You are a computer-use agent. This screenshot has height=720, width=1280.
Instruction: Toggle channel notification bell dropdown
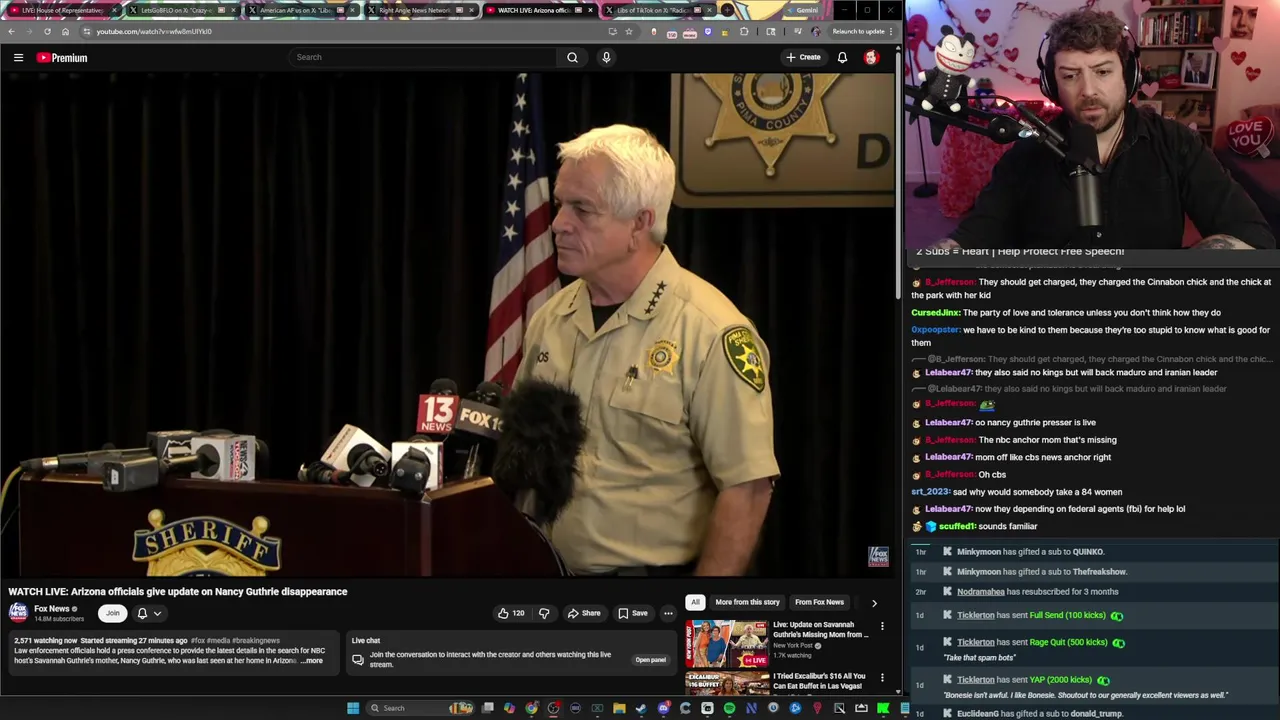coord(149,613)
